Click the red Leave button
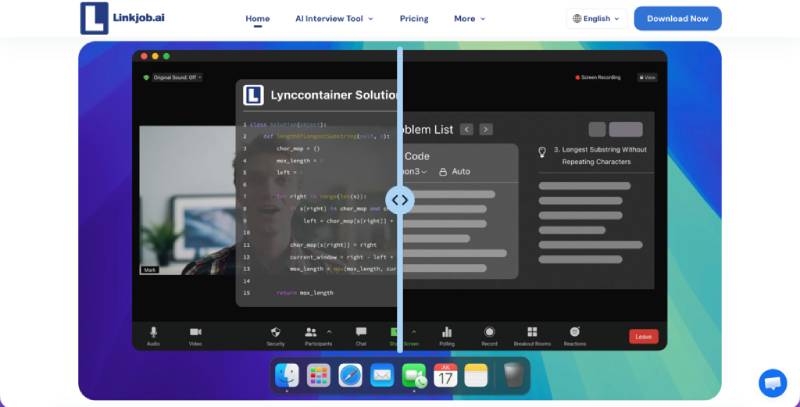 (643, 337)
